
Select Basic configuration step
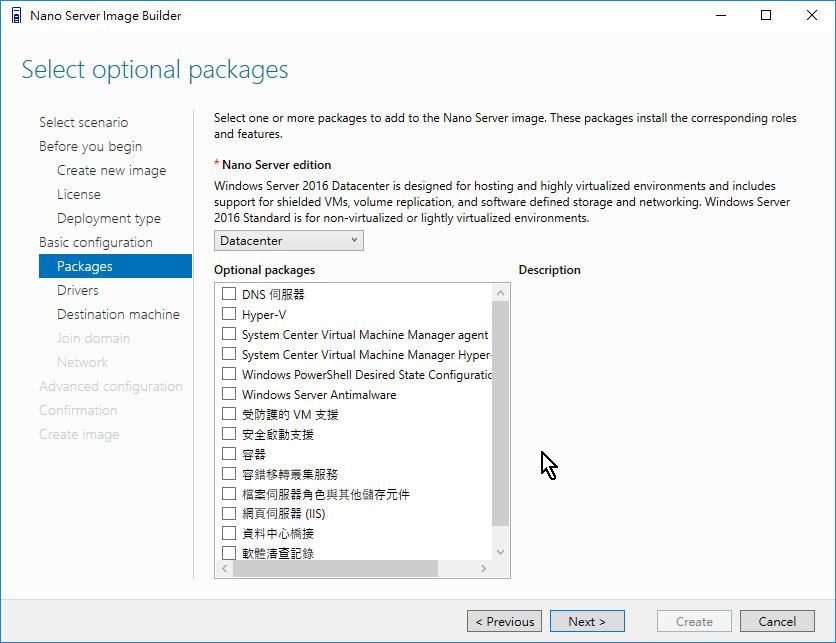tap(95, 242)
